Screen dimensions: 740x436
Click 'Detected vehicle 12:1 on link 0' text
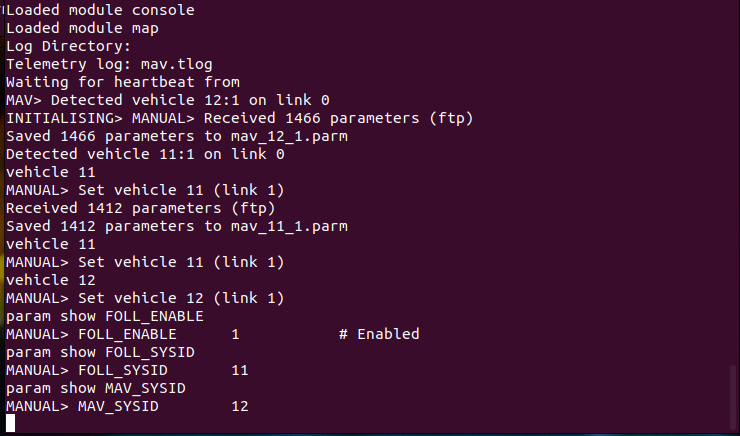190,100
